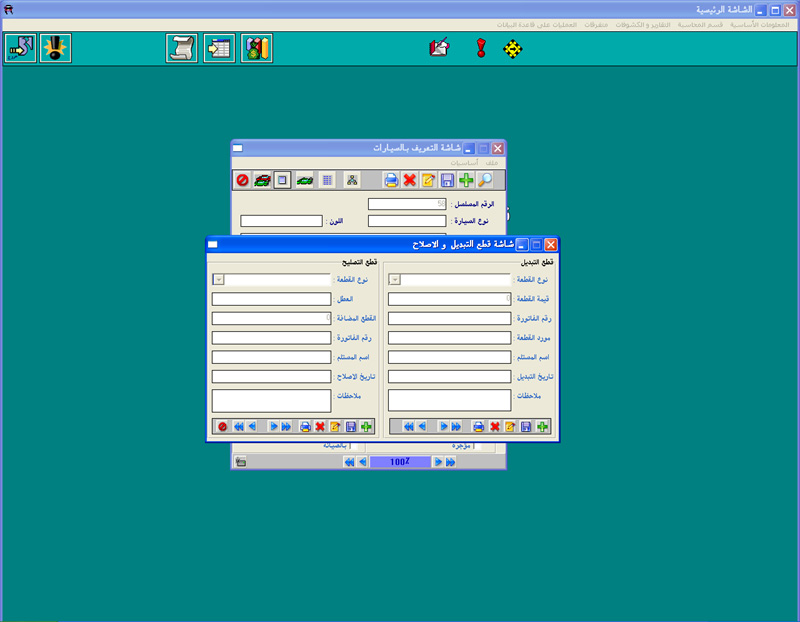Click the scroll document icon in main toolbar
800x622 pixels.
pos(181,48)
